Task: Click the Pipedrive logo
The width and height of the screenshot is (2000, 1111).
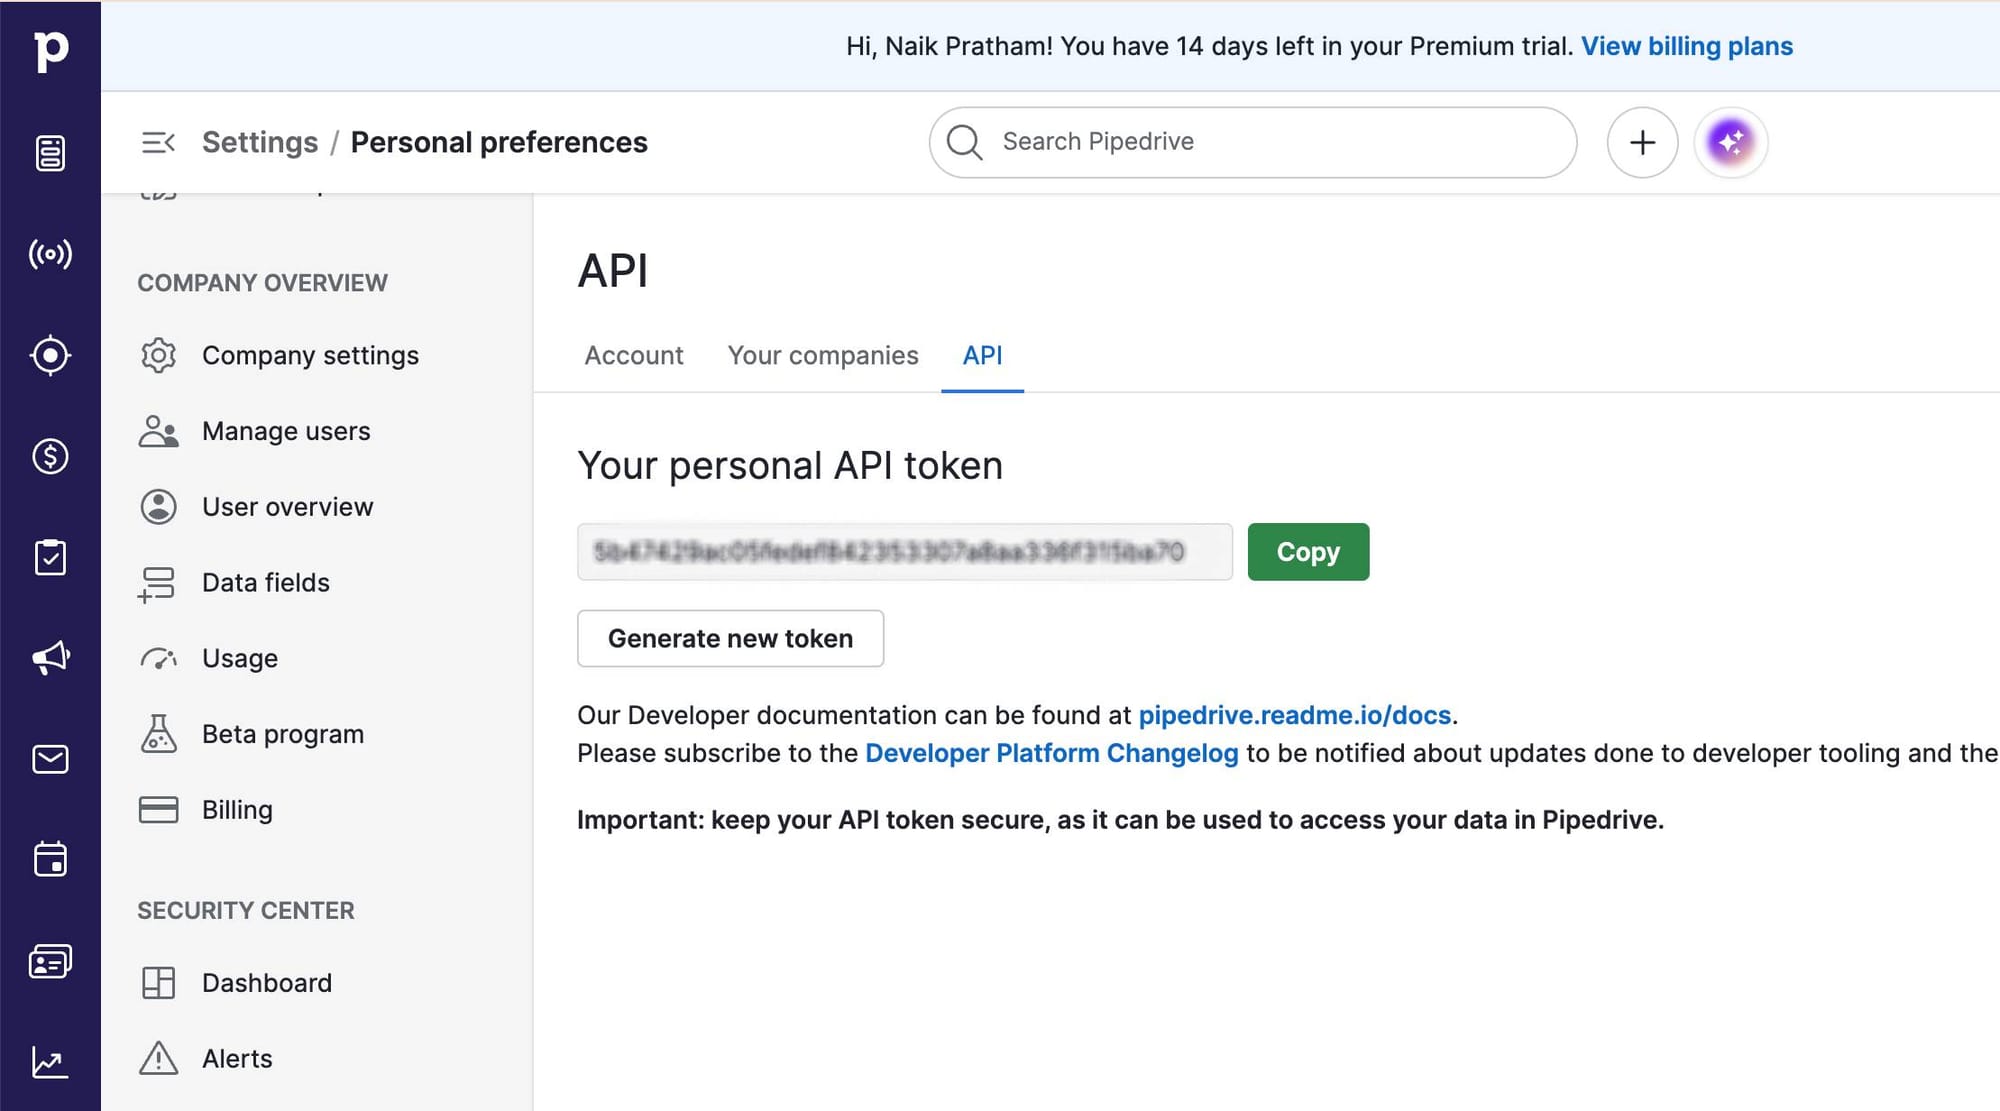Action: point(50,49)
